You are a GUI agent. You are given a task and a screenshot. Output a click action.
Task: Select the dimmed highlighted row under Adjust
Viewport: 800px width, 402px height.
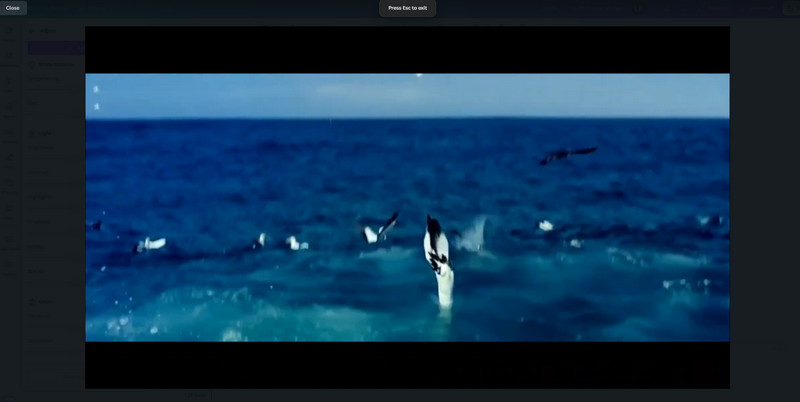(56, 47)
